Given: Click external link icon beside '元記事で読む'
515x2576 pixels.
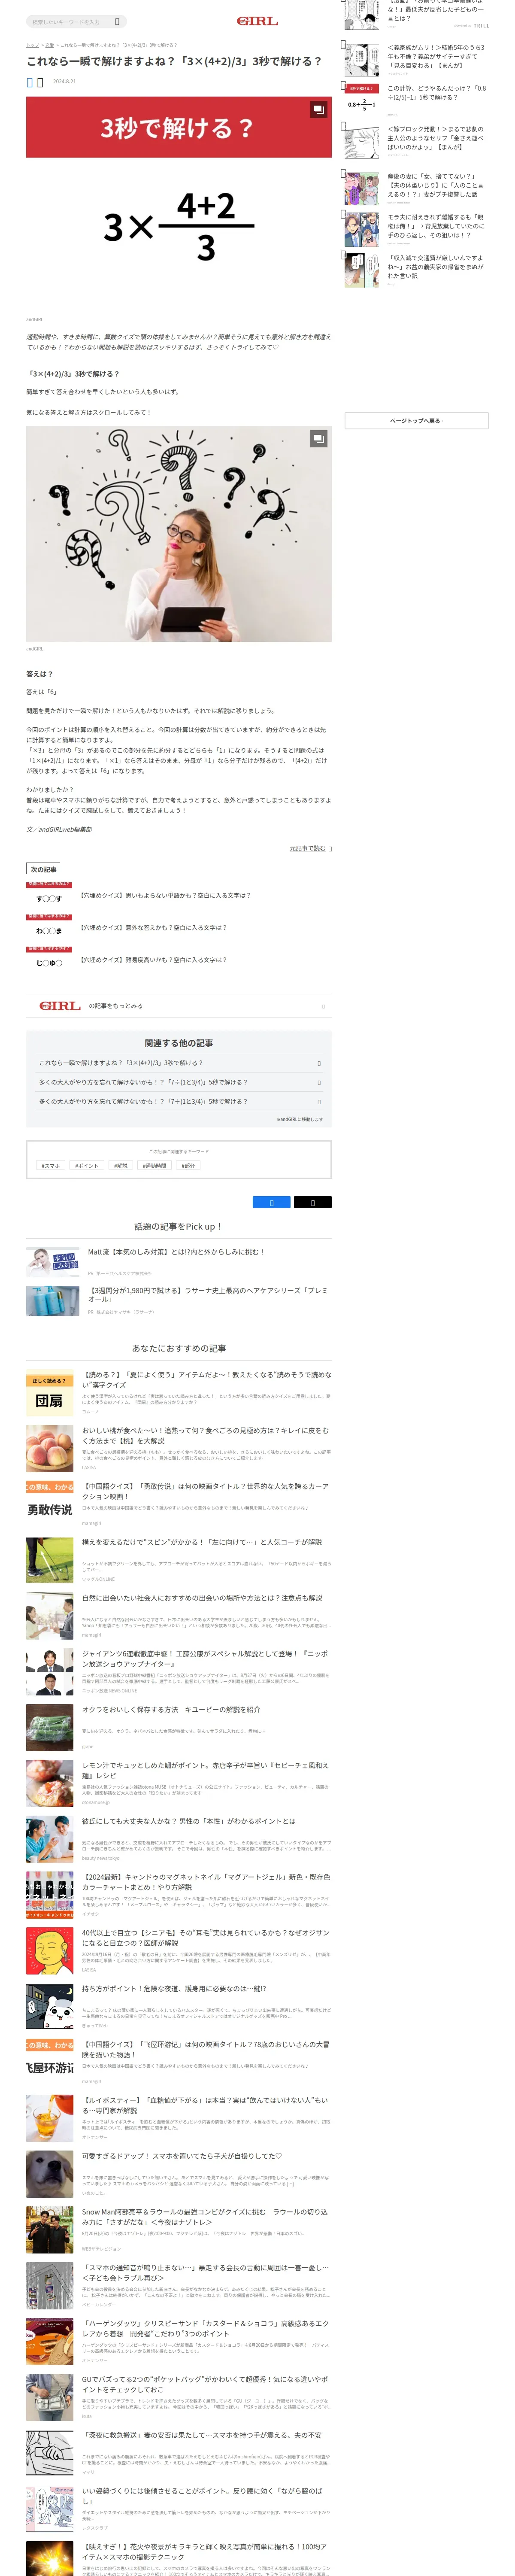Looking at the screenshot, I should 330,848.
